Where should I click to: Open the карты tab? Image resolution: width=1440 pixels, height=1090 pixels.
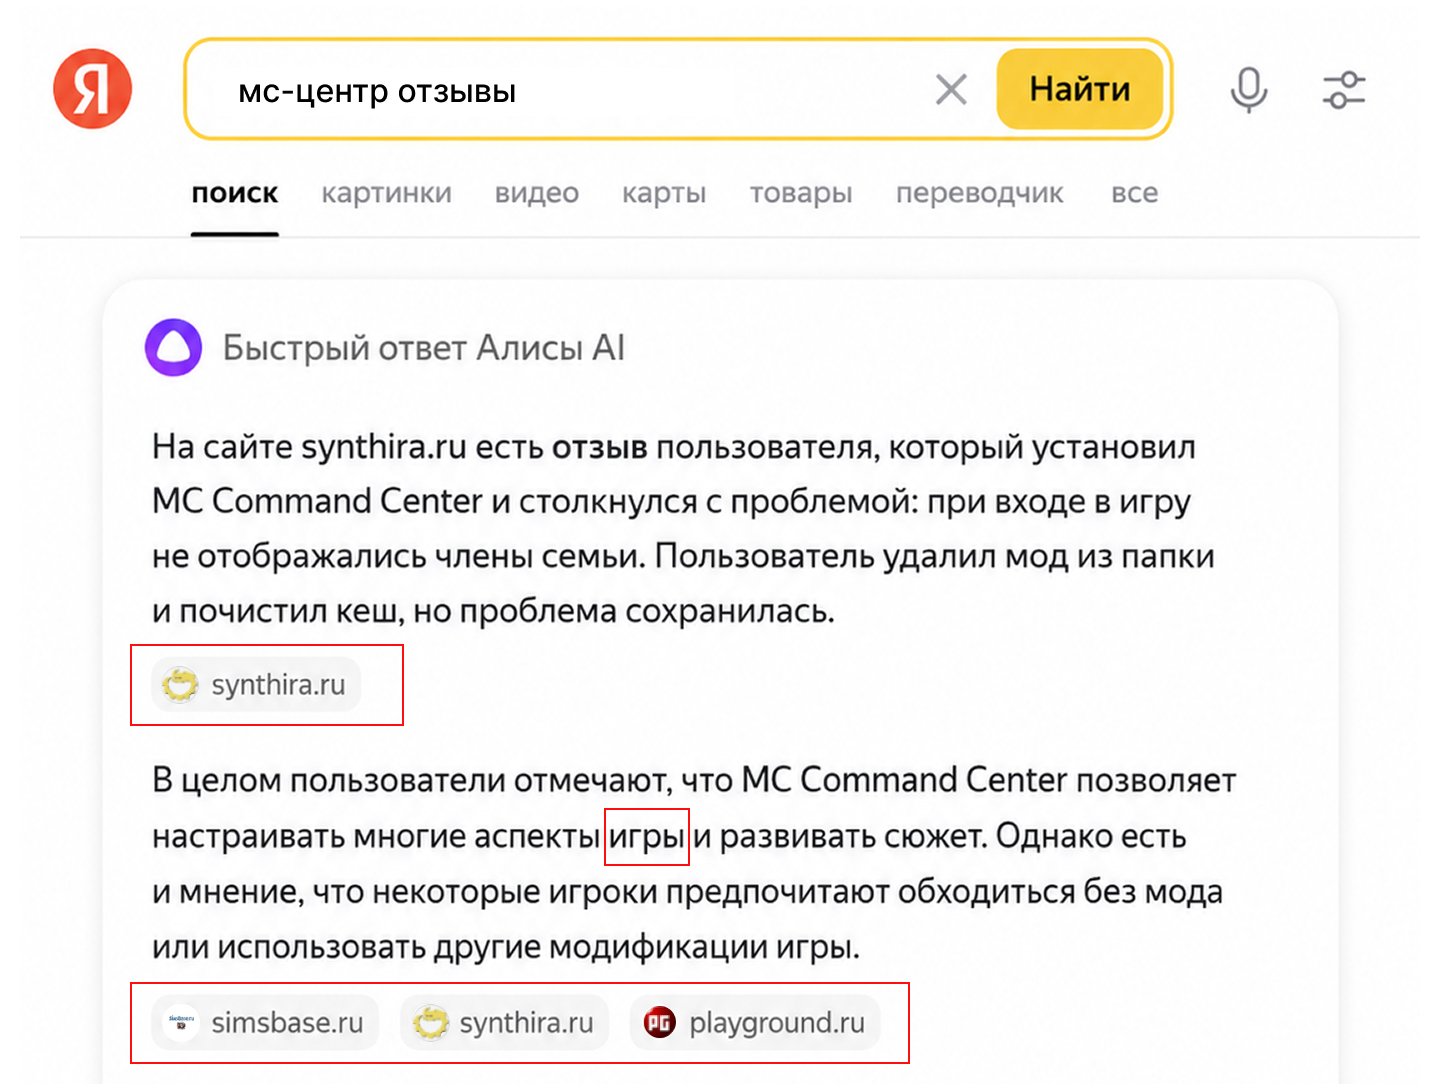664,193
